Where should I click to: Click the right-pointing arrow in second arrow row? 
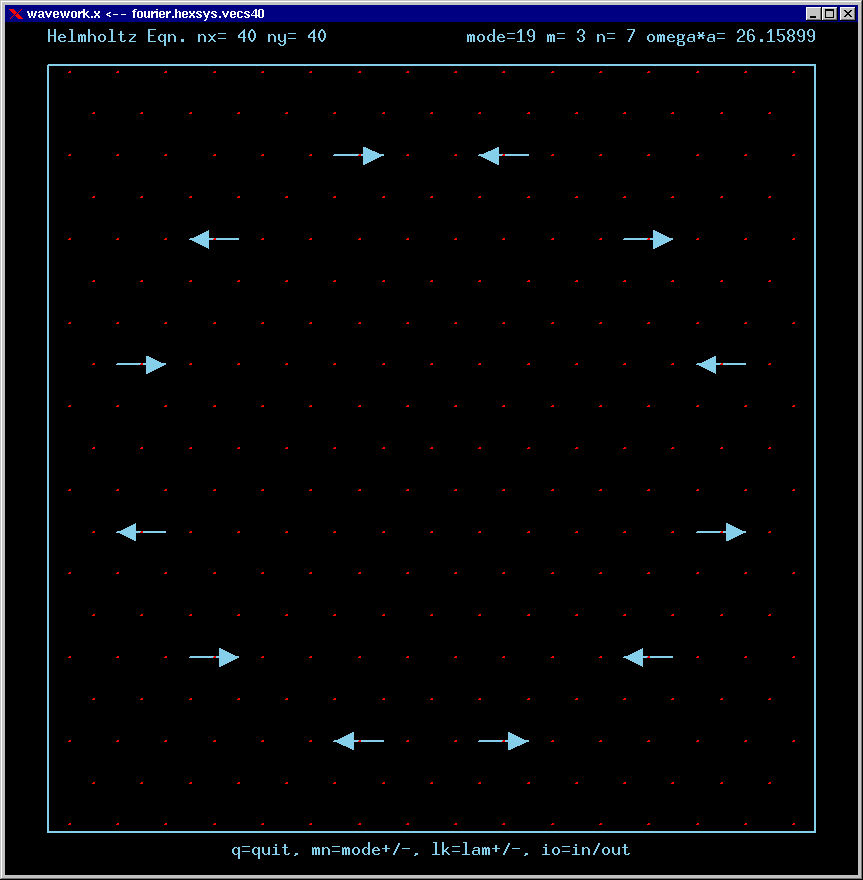tap(648, 239)
